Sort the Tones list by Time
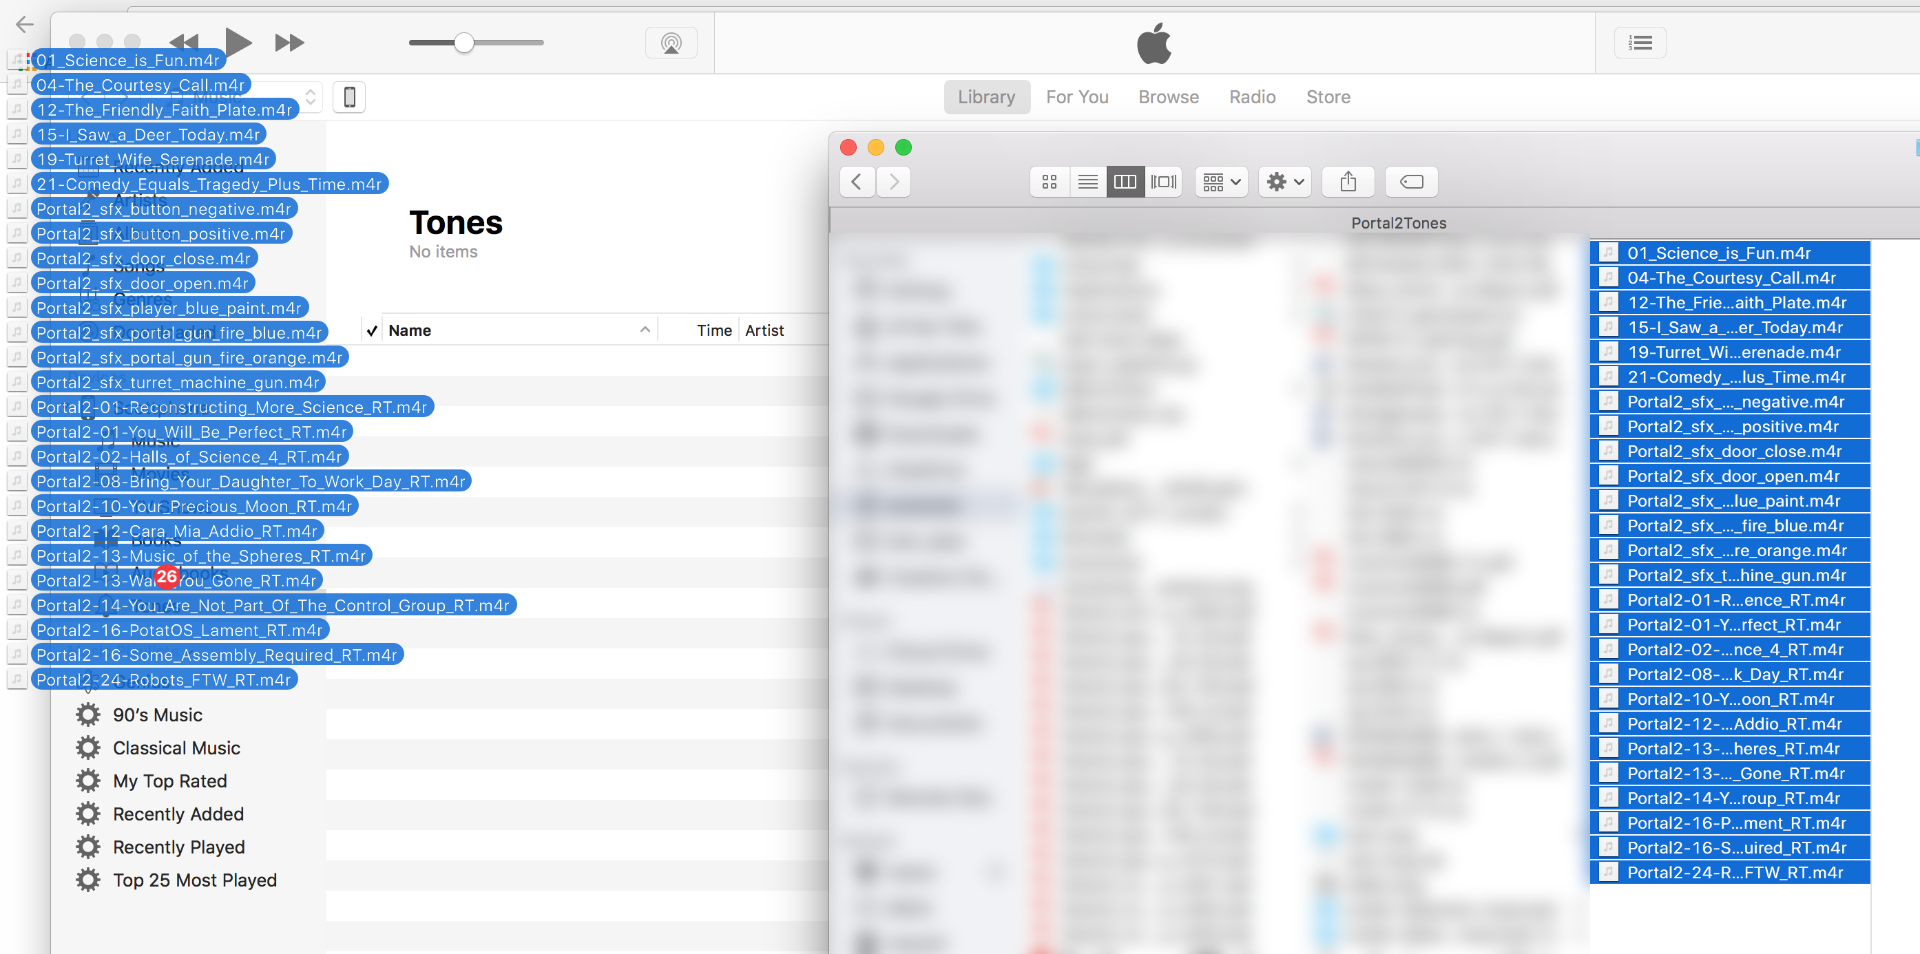This screenshot has height=954, width=1920. (x=714, y=331)
